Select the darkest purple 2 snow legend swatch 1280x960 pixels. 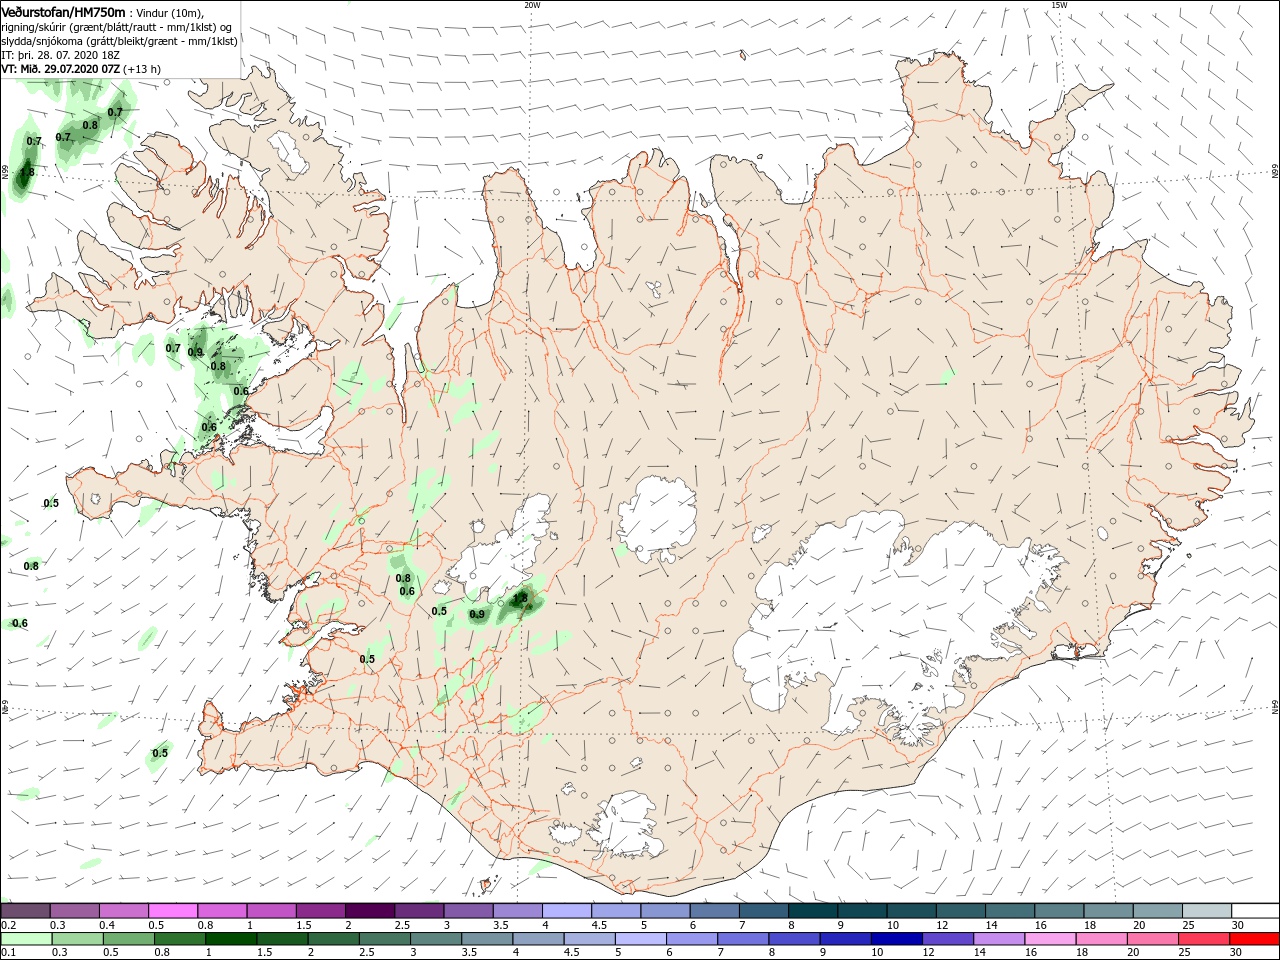click(369, 911)
